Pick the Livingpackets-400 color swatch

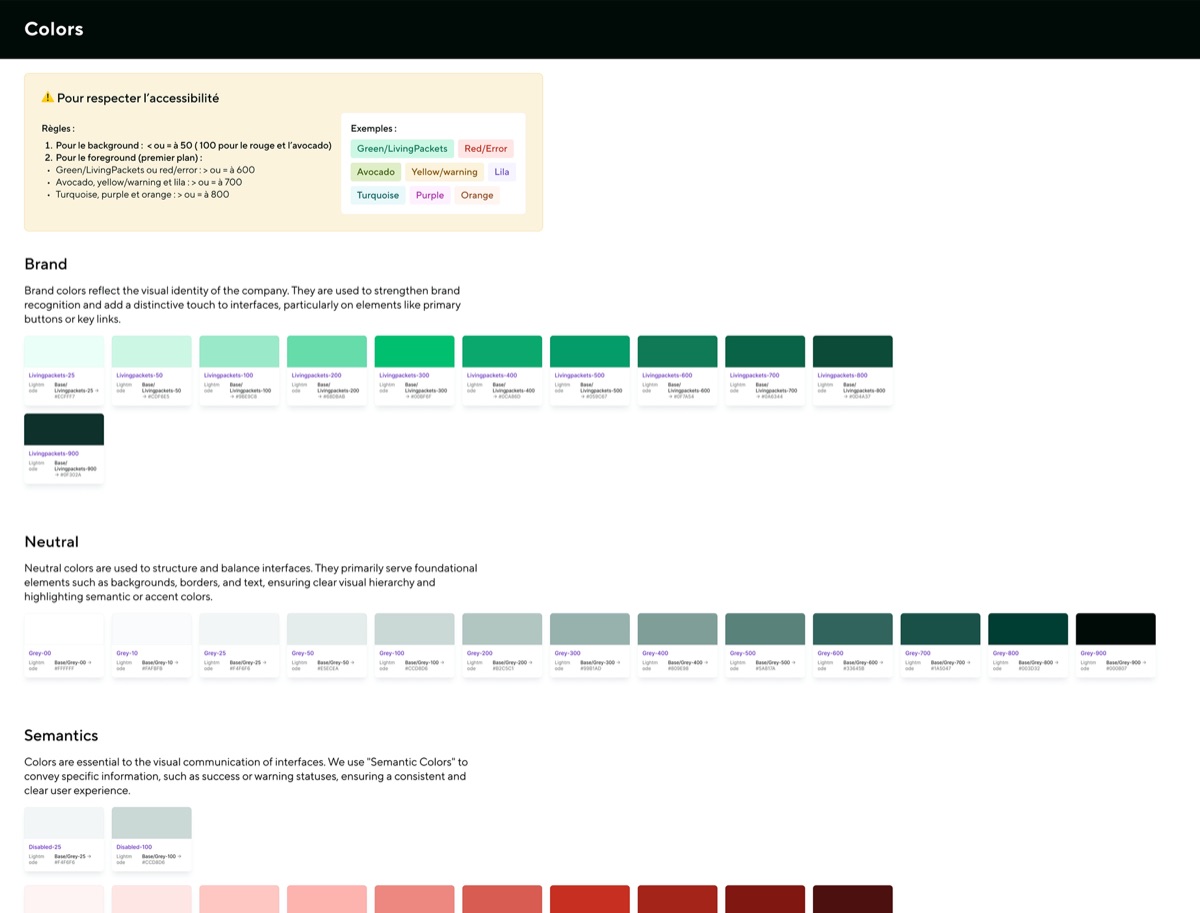click(x=502, y=351)
